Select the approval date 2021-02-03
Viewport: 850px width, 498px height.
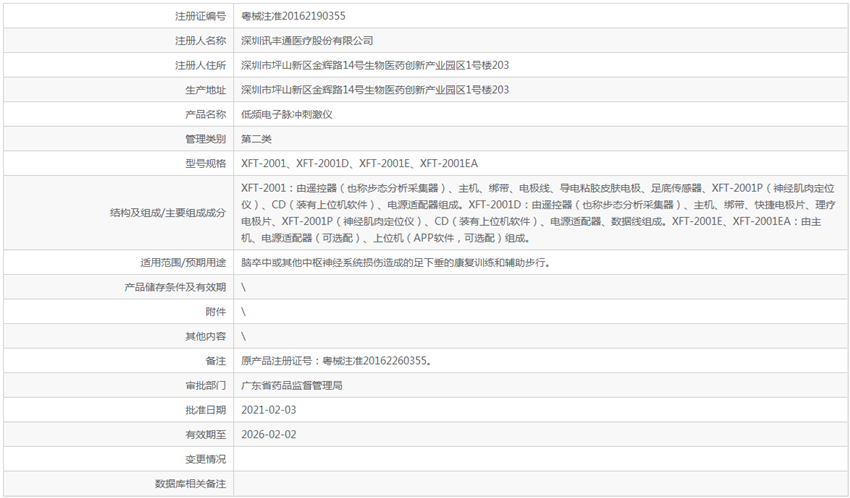tap(269, 410)
